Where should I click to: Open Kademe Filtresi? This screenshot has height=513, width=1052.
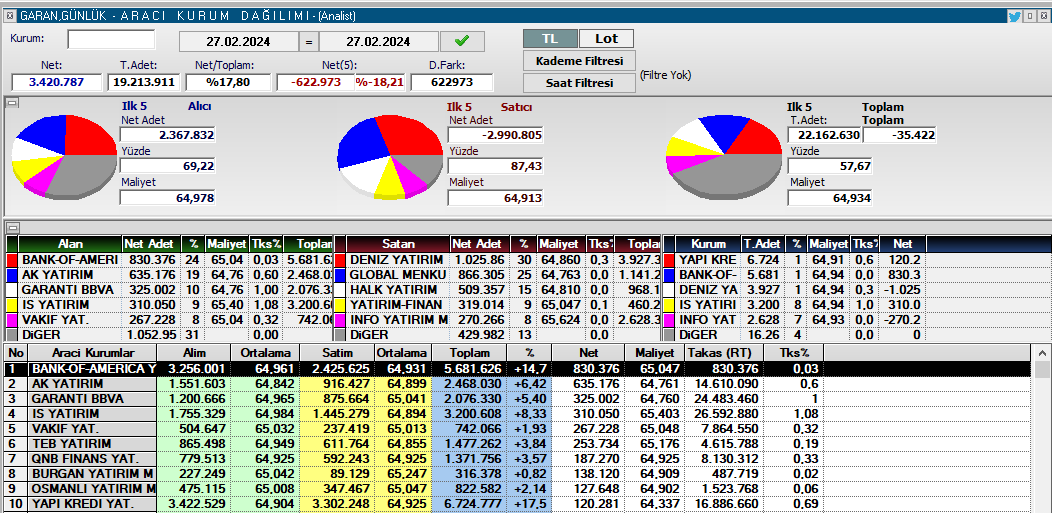pyautogui.click(x=579, y=61)
